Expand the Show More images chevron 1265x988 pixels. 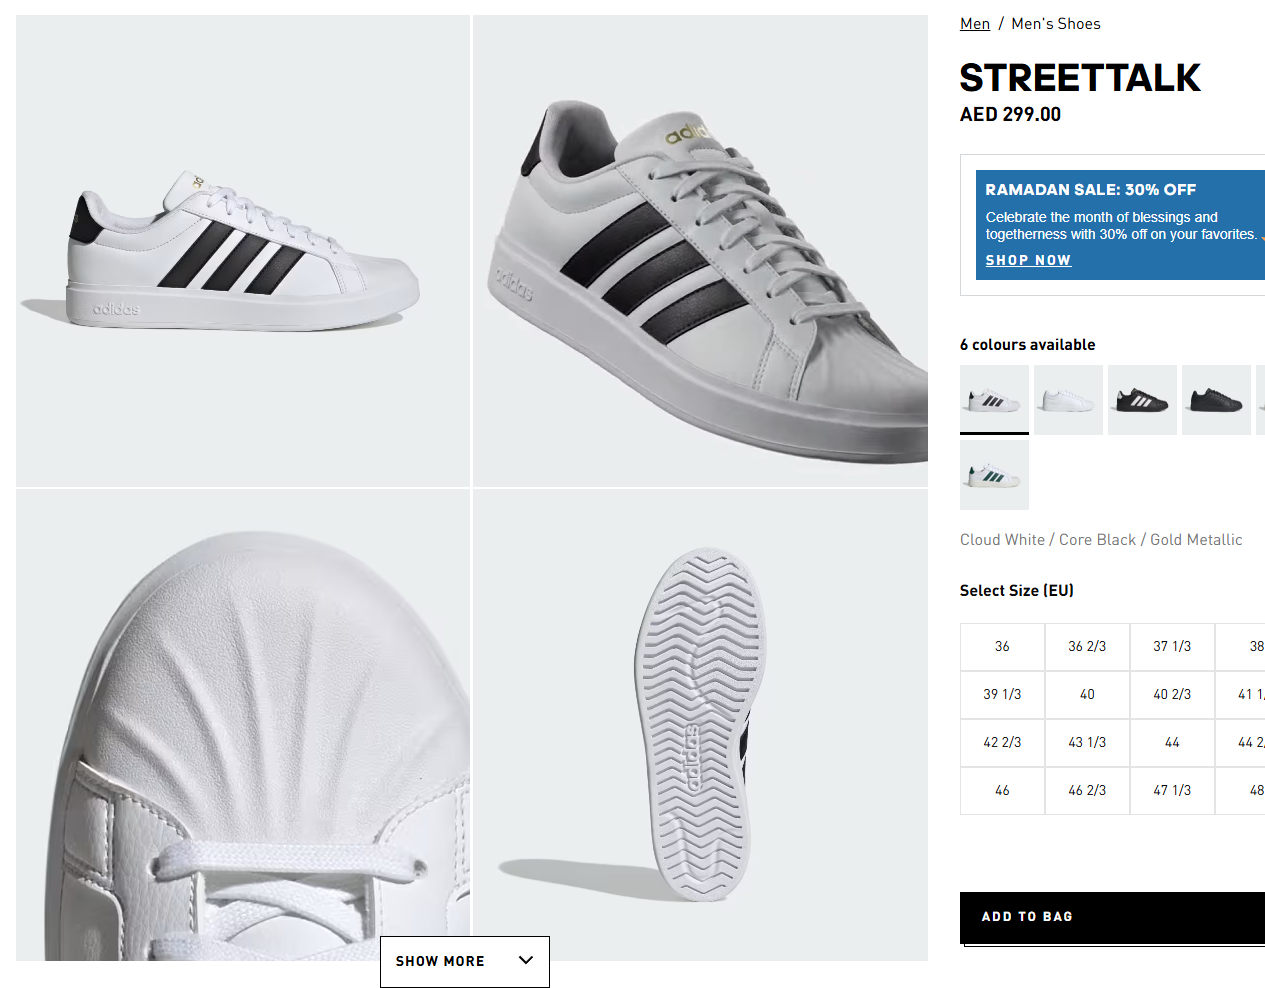click(526, 960)
